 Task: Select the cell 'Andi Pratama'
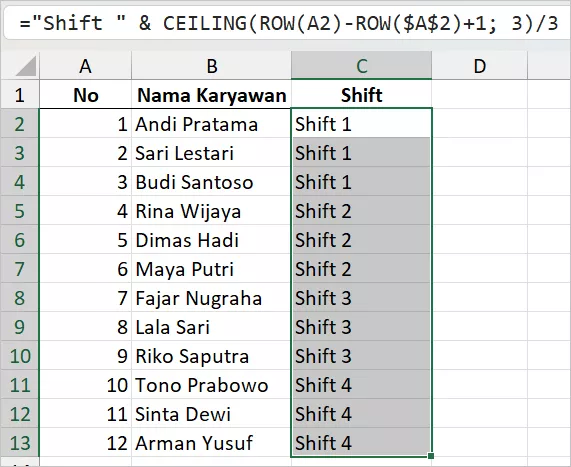(x=211, y=124)
